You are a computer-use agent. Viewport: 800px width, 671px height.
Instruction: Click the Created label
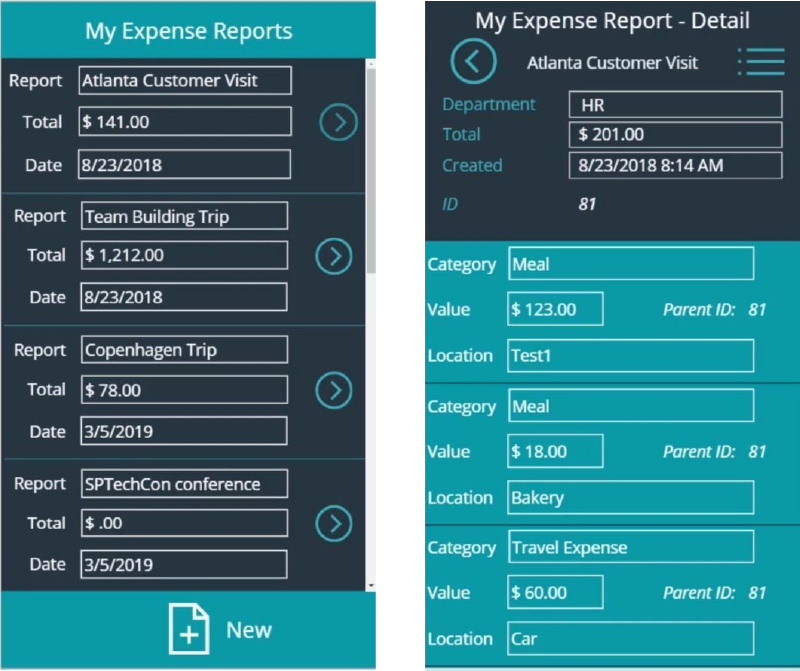pos(472,165)
